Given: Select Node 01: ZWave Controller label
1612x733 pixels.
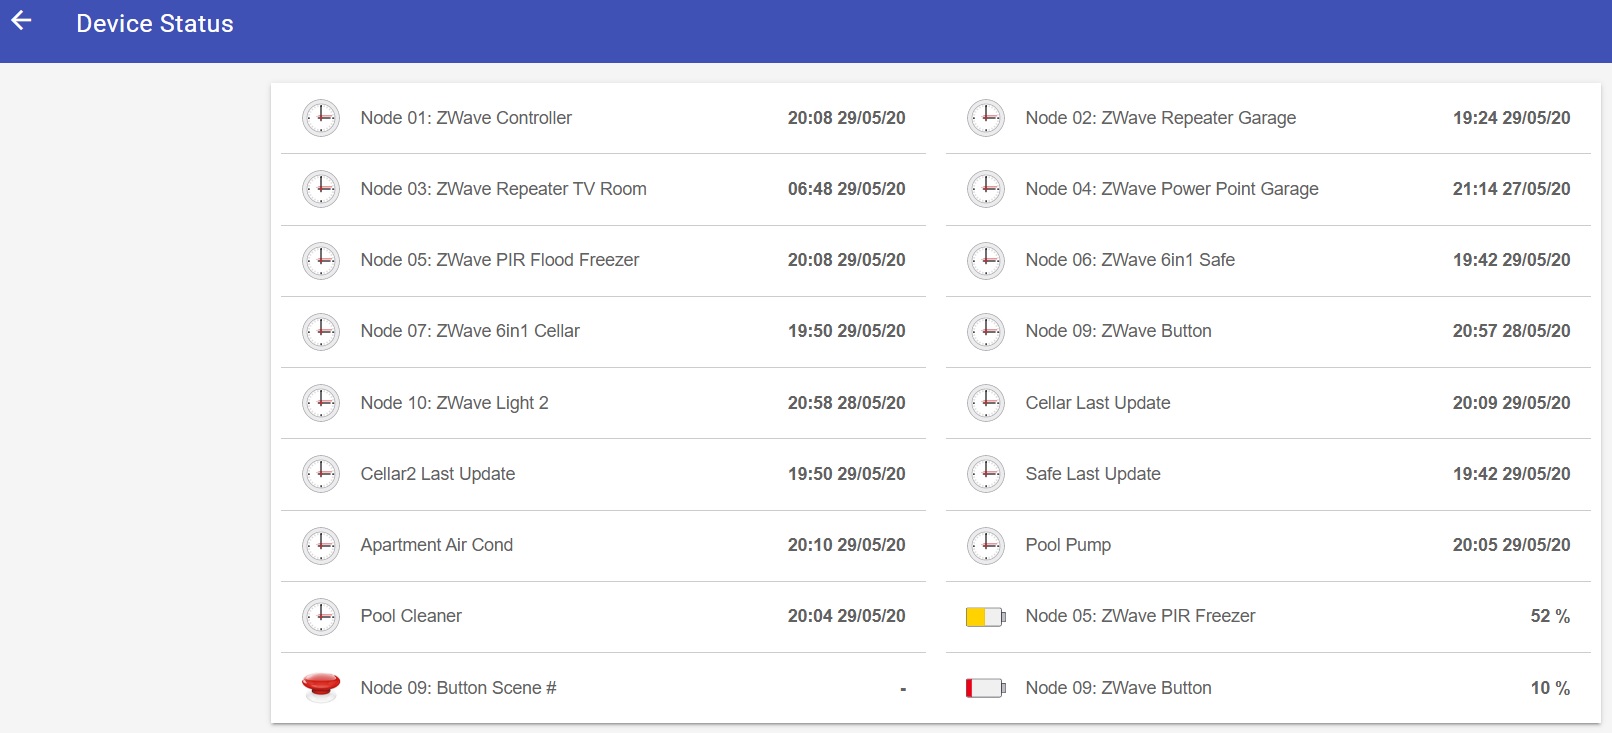Looking at the screenshot, I should (x=466, y=118).
